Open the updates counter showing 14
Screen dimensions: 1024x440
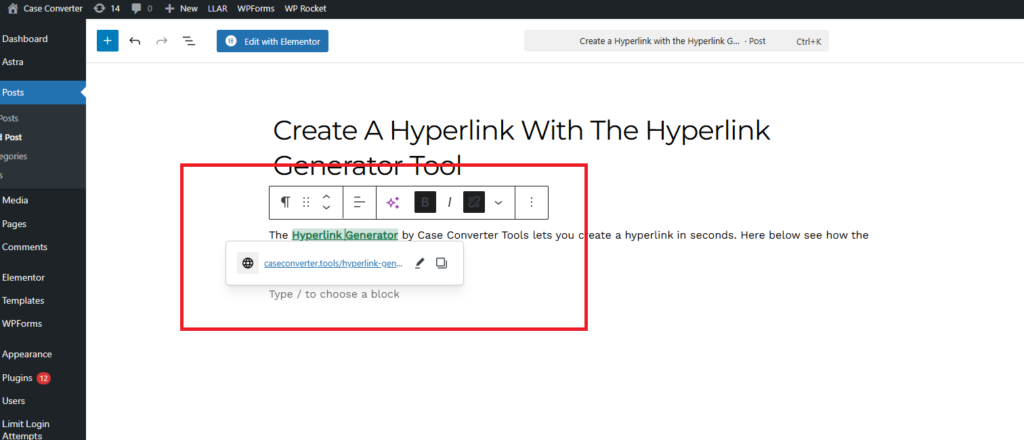click(106, 8)
